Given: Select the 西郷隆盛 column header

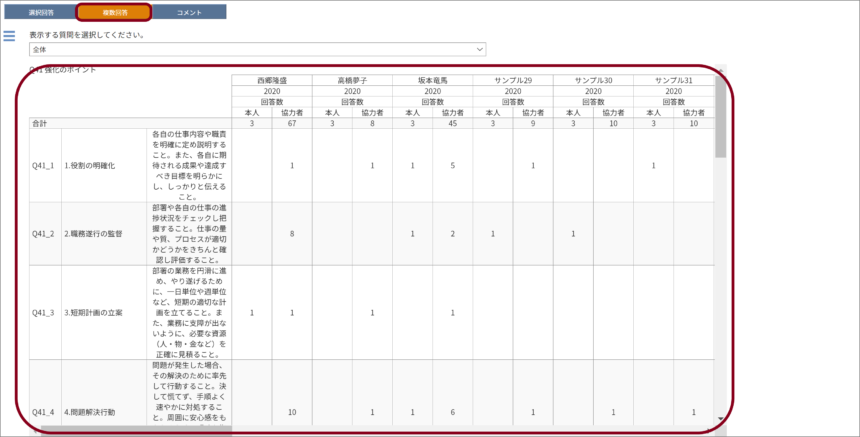Looking at the screenshot, I should coord(271,80).
